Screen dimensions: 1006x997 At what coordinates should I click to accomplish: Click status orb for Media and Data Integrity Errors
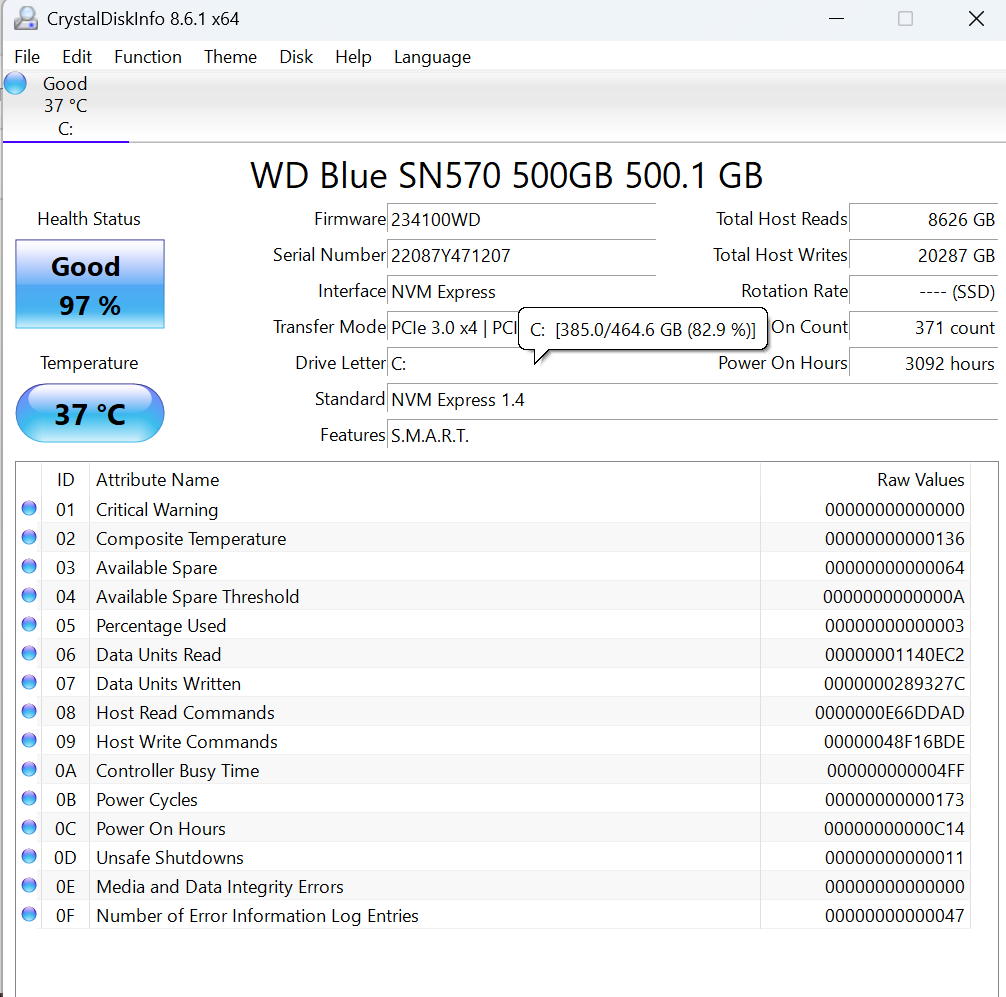pos(29,886)
